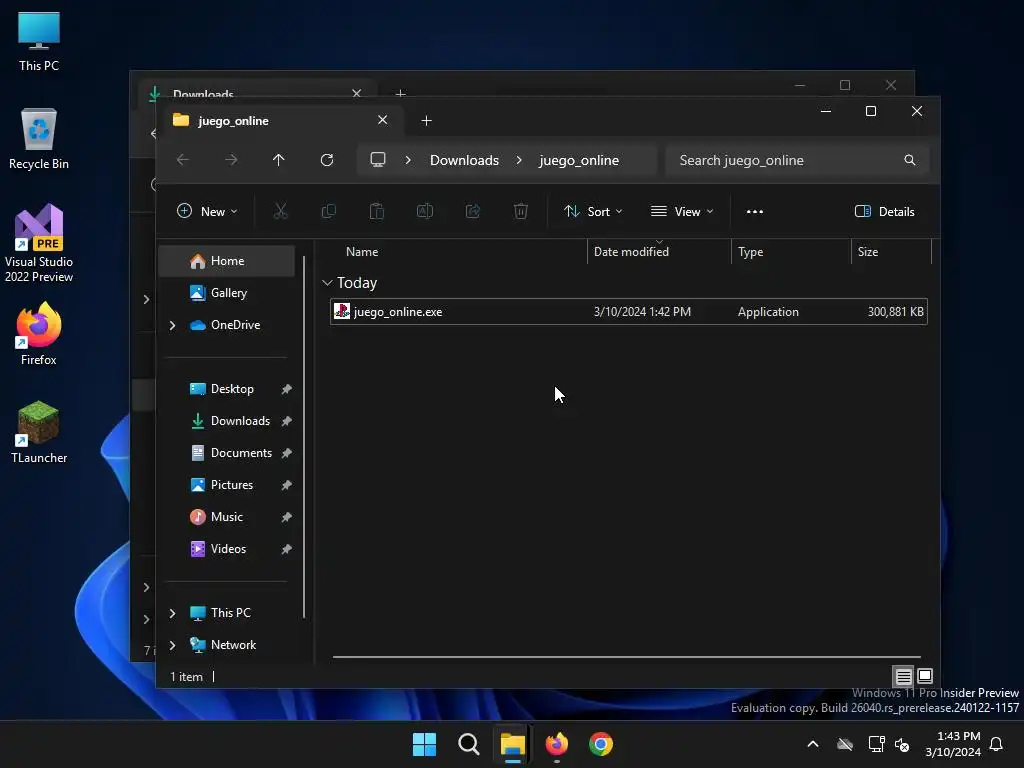
Task: Click the PC monitor icon in the address bar
Action: click(x=377, y=160)
